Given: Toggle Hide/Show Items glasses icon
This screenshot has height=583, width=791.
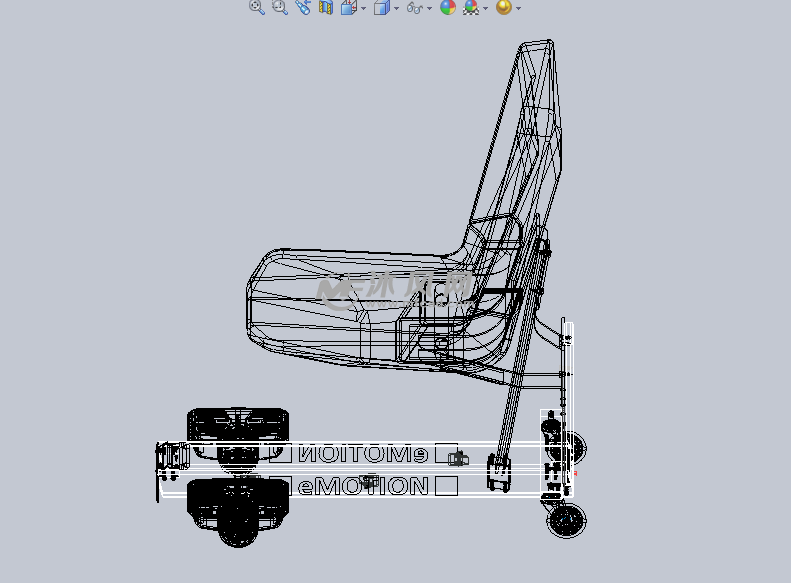Looking at the screenshot, I should coord(414,8).
